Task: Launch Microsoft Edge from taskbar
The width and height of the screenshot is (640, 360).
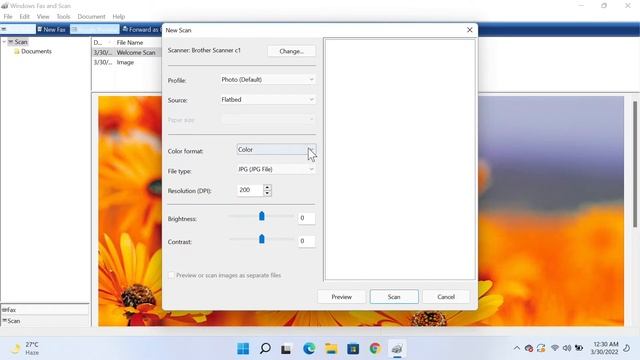Action: point(309,349)
